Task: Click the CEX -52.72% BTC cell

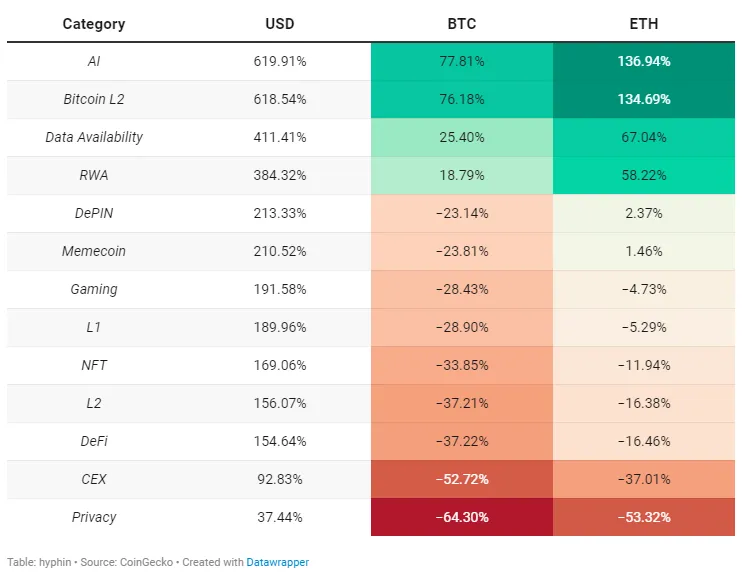Action: pos(462,479)
